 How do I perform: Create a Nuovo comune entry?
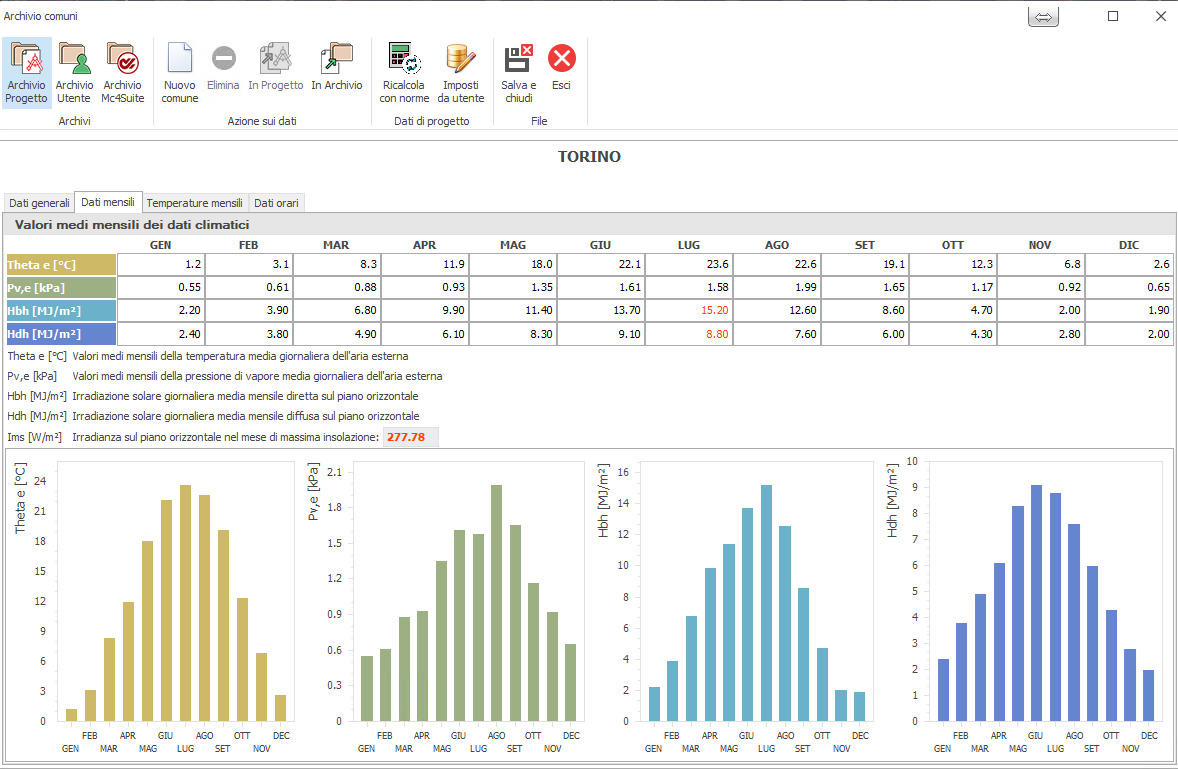(180, 72)
